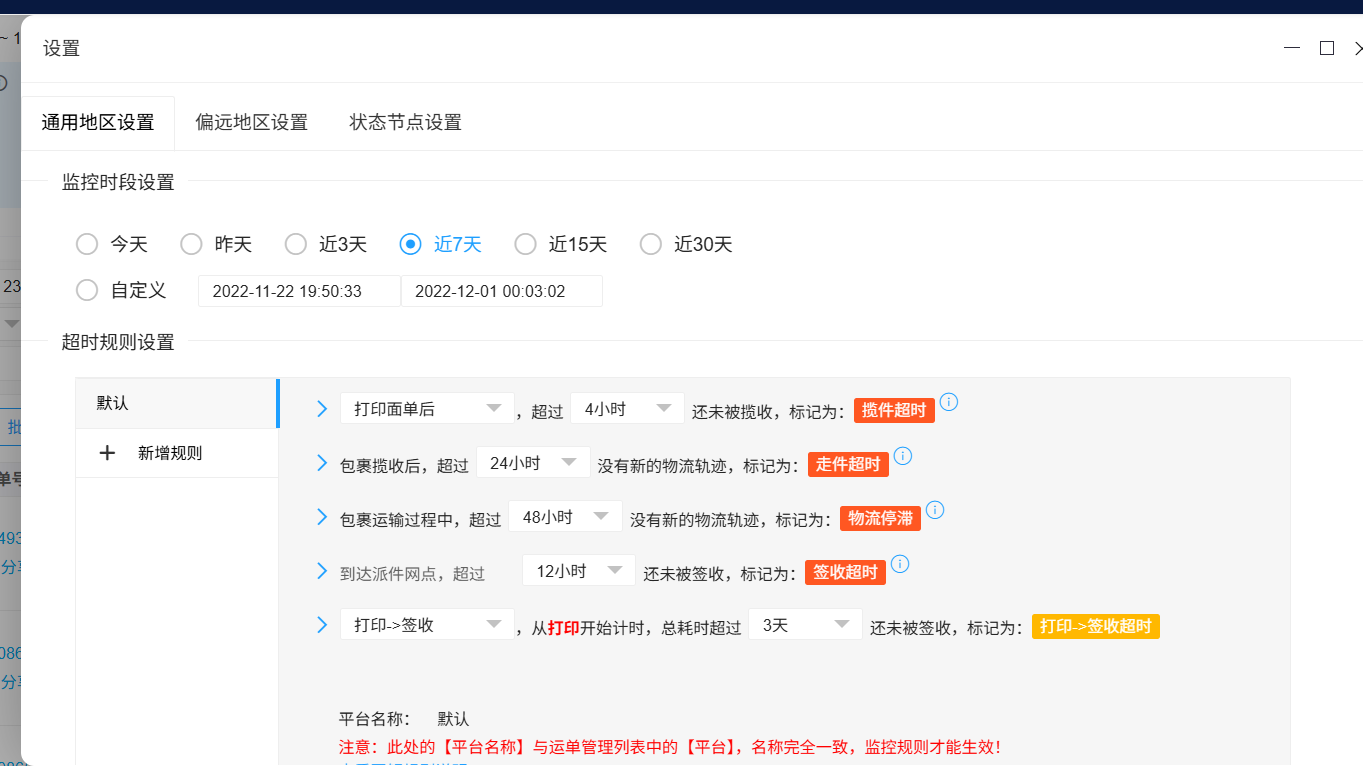Click the plus icon for 新增规则
Image resolution: width=1363 pixels, height=769 pixels.
[x=108, y=453]
